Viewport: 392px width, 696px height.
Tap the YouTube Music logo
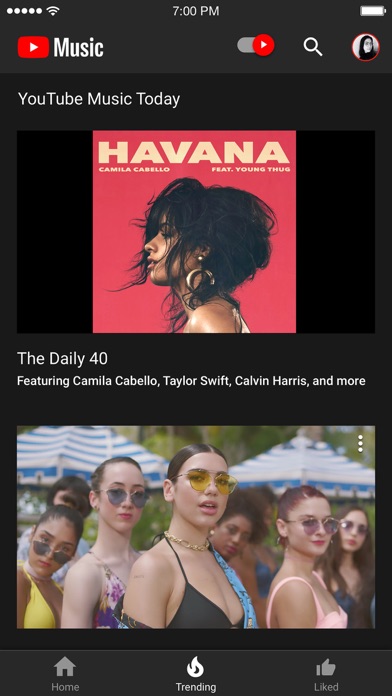[x=61, y=47]
